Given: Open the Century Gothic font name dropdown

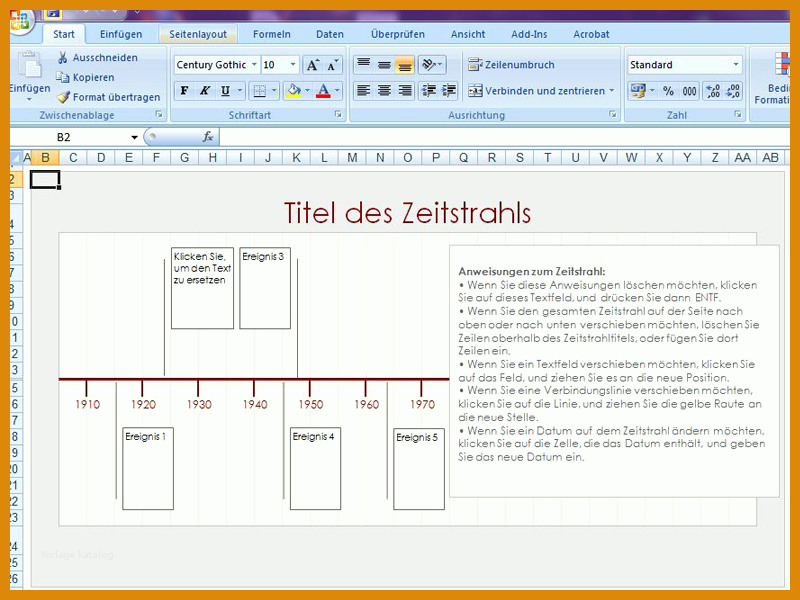Looking at the screenshot, I should pyautogui.click(x=254, y=65).
